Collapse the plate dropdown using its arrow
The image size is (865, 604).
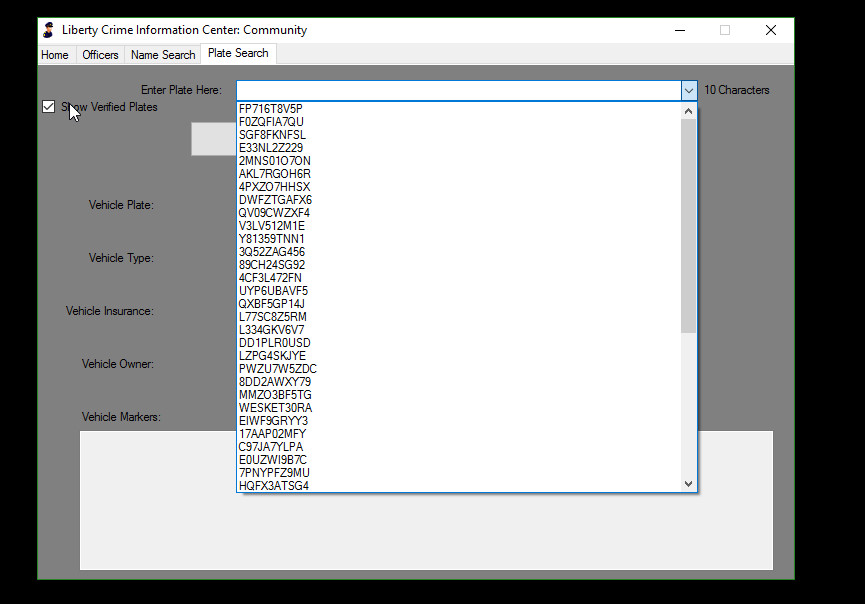click(688, 90)
